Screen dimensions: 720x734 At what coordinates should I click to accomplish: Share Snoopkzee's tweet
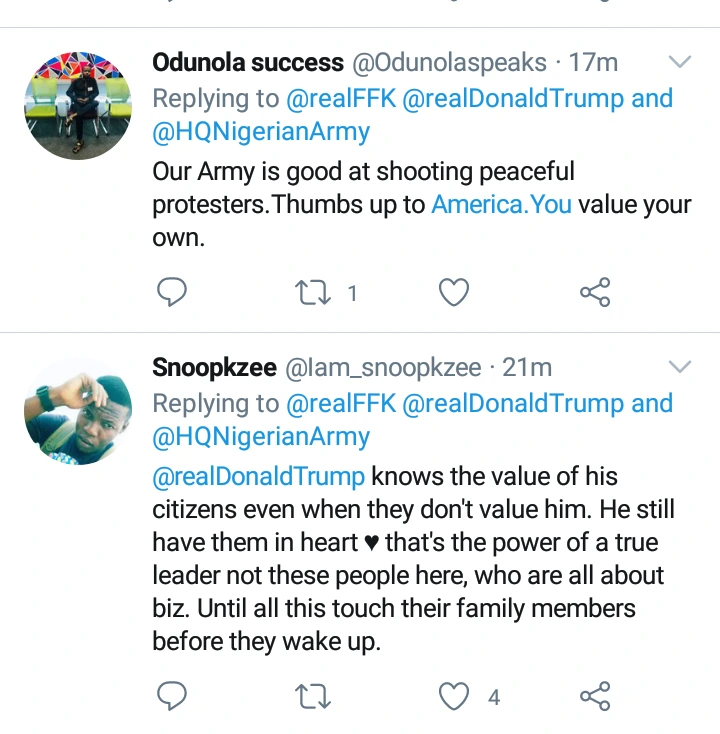[595, 696]
